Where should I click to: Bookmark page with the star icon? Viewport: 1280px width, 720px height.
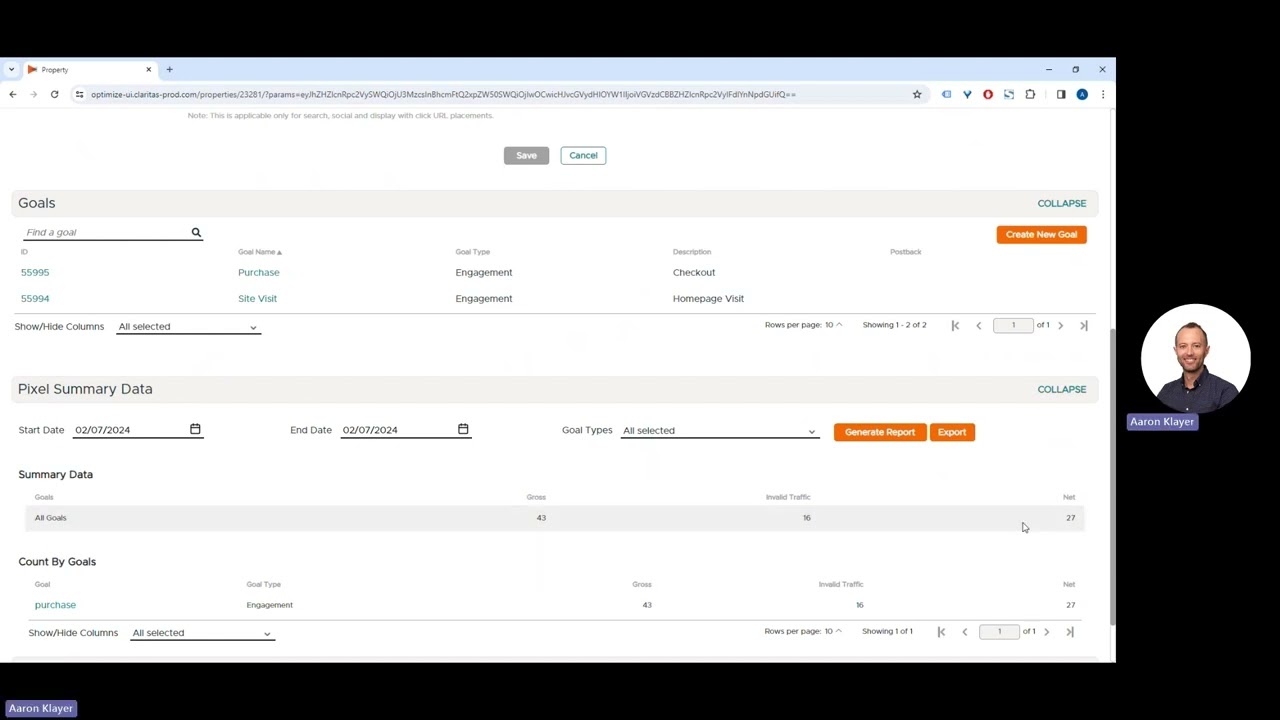click(916, 94)
